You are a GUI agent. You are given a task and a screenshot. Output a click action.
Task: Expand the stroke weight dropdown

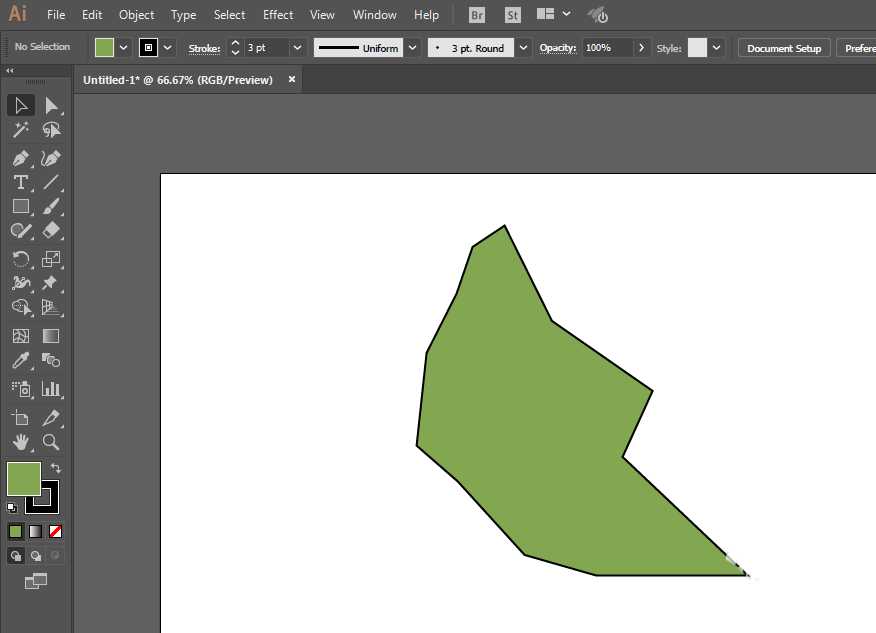[297, 48]
